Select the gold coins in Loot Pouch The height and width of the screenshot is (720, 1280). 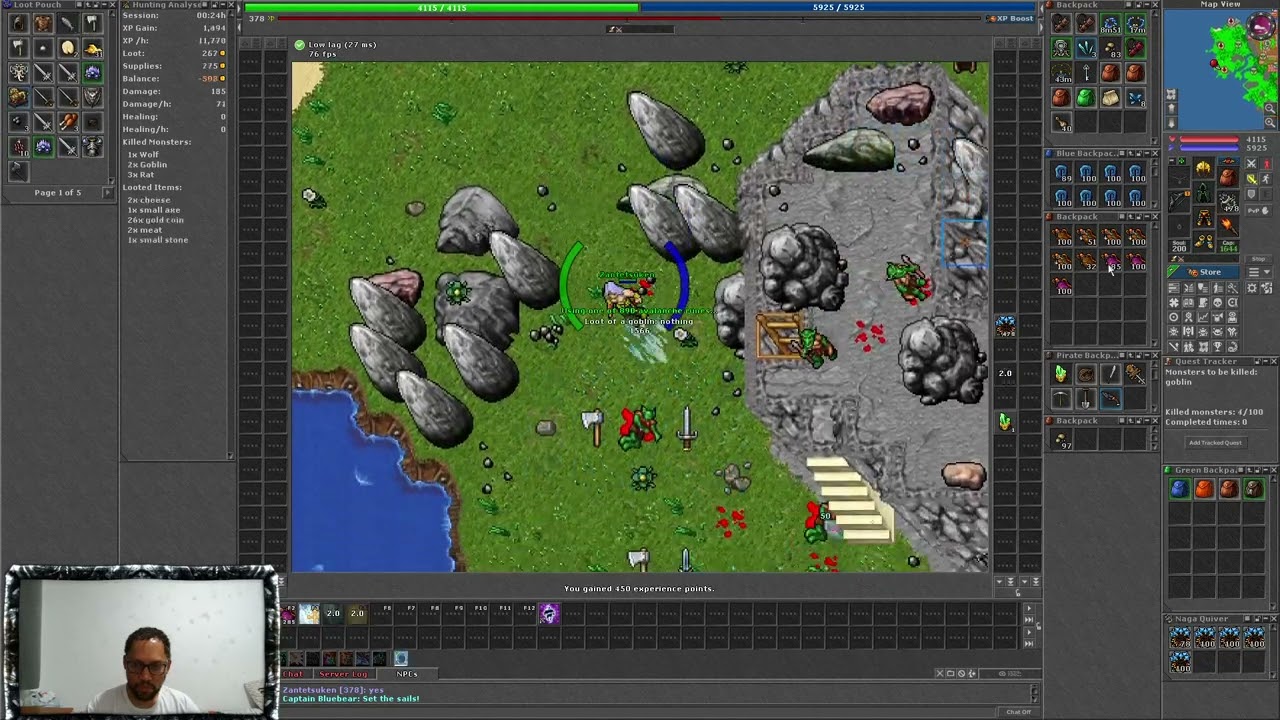(x=93, y=48)
